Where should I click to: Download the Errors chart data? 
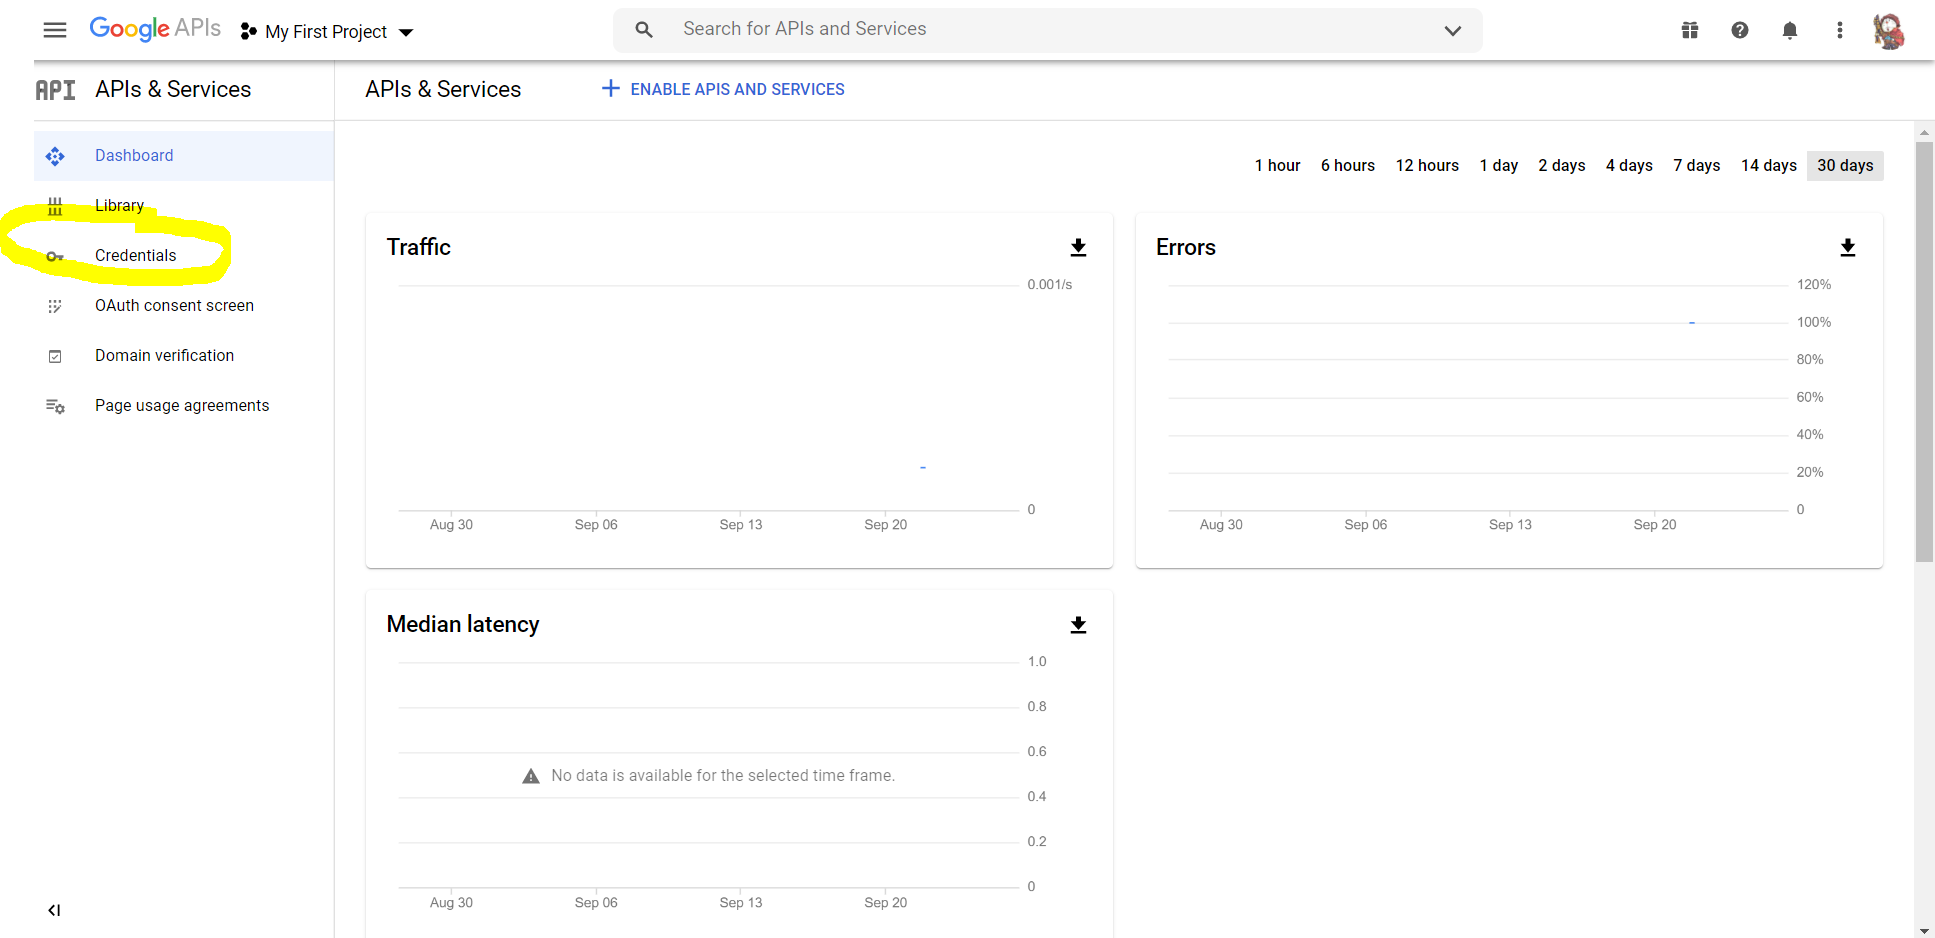pyautogui.click(x=1848, y=247)
